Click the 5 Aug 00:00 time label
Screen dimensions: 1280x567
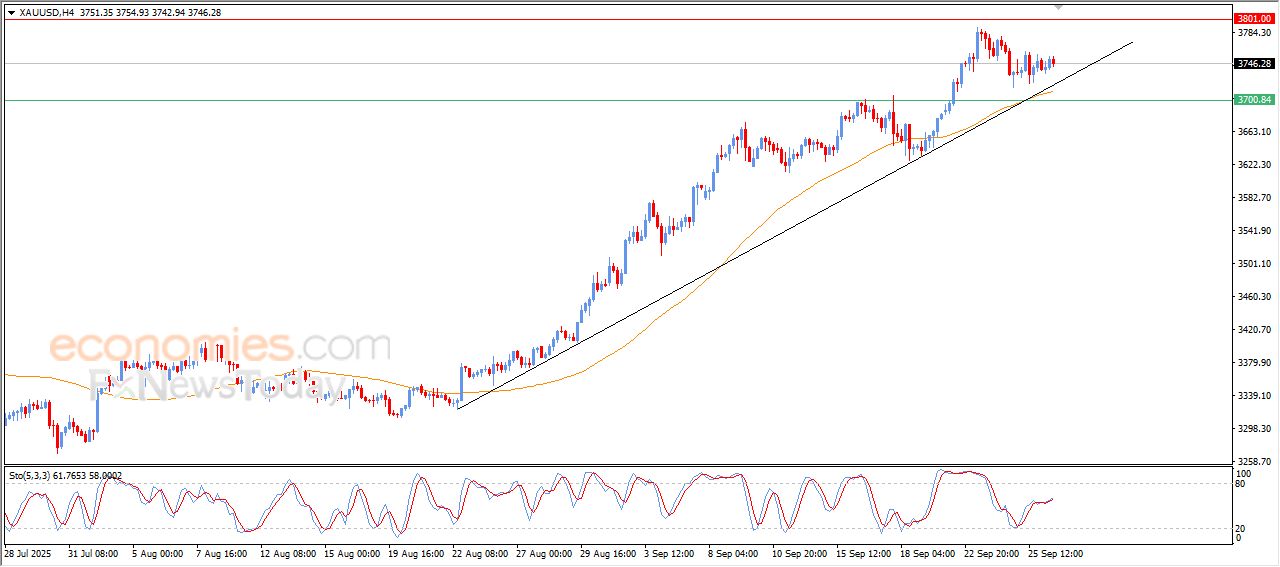157,553
